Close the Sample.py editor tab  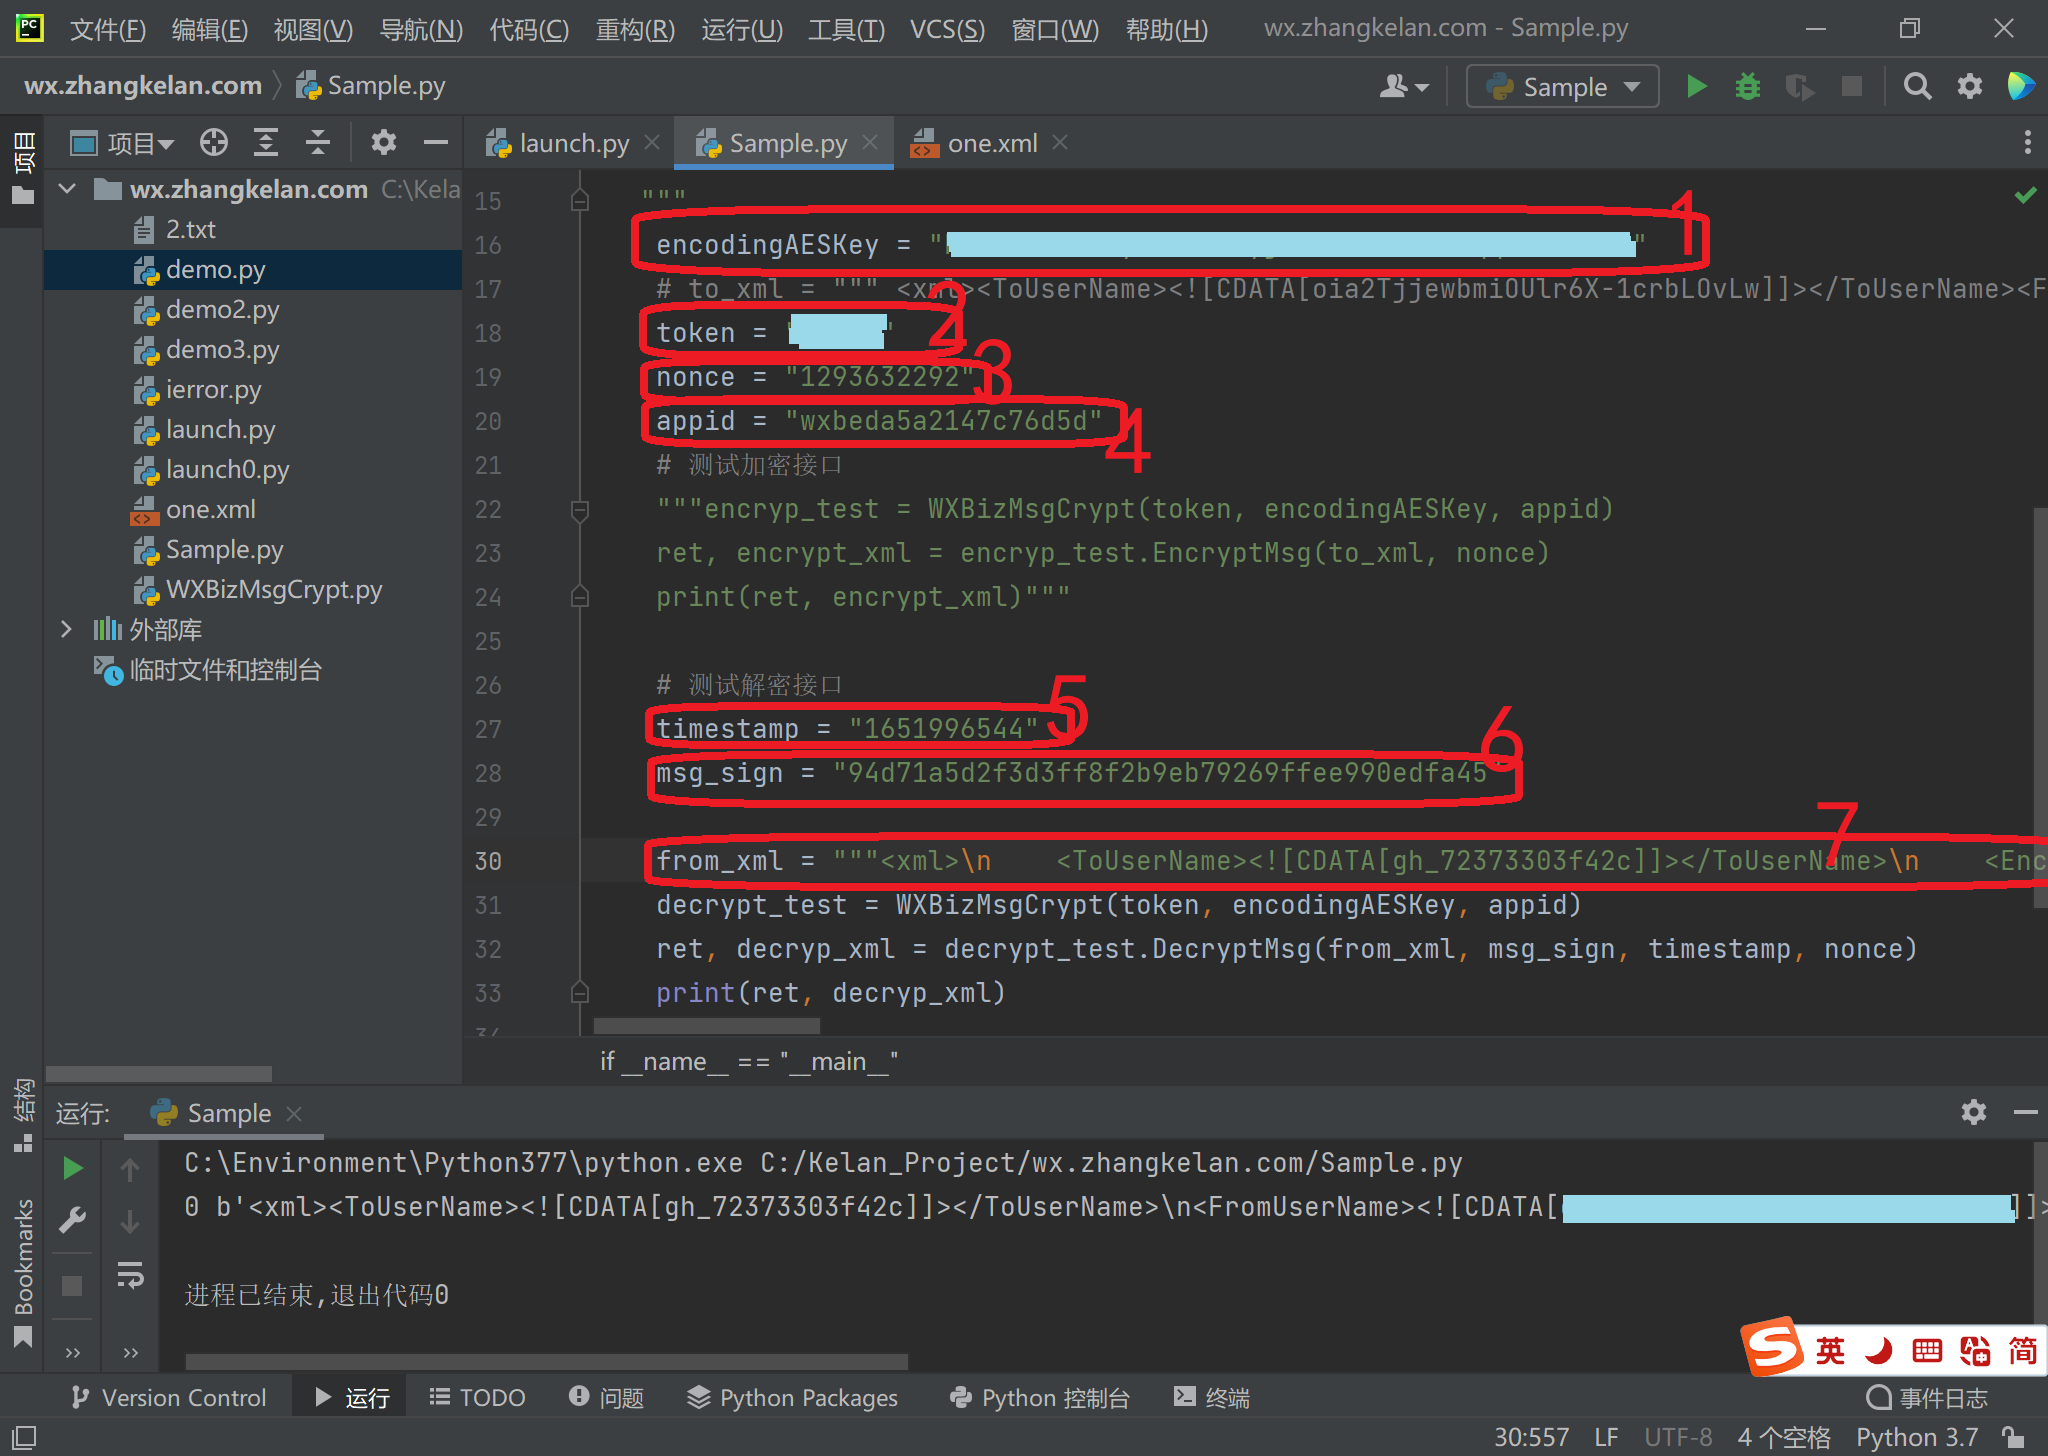tap(870, 143)
